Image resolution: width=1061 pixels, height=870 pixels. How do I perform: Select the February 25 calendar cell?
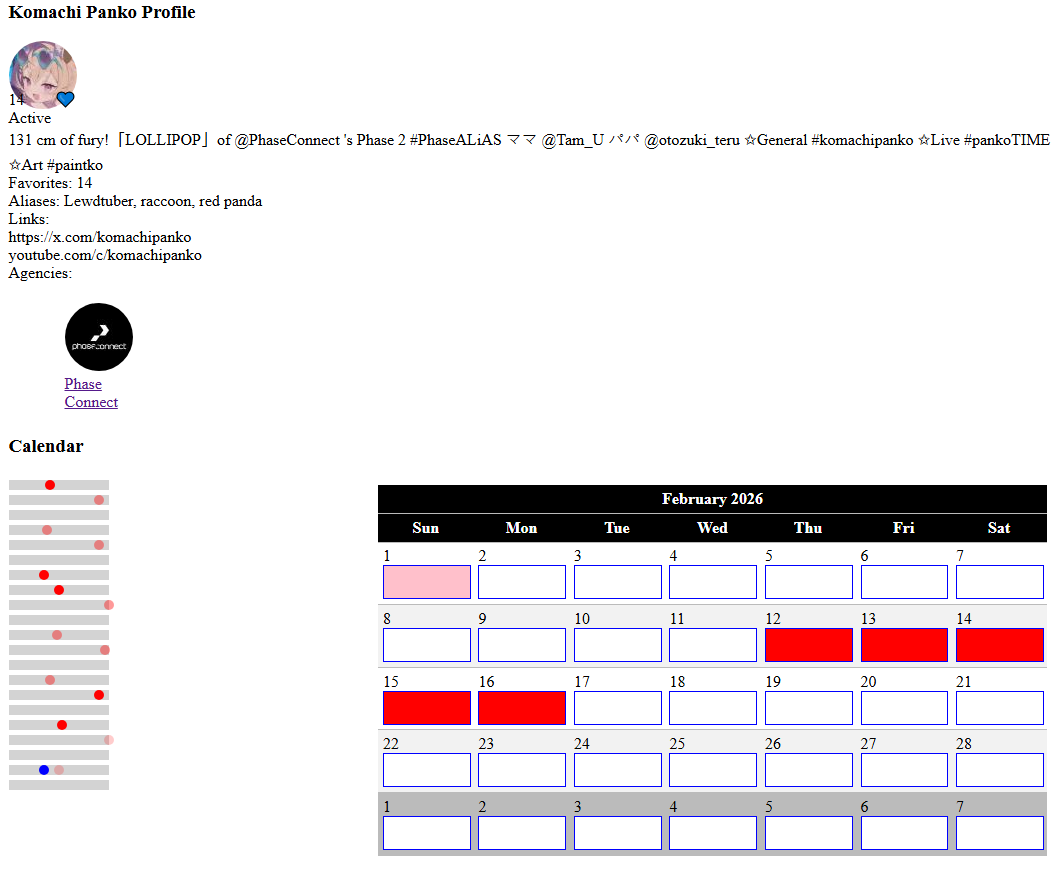713,770
